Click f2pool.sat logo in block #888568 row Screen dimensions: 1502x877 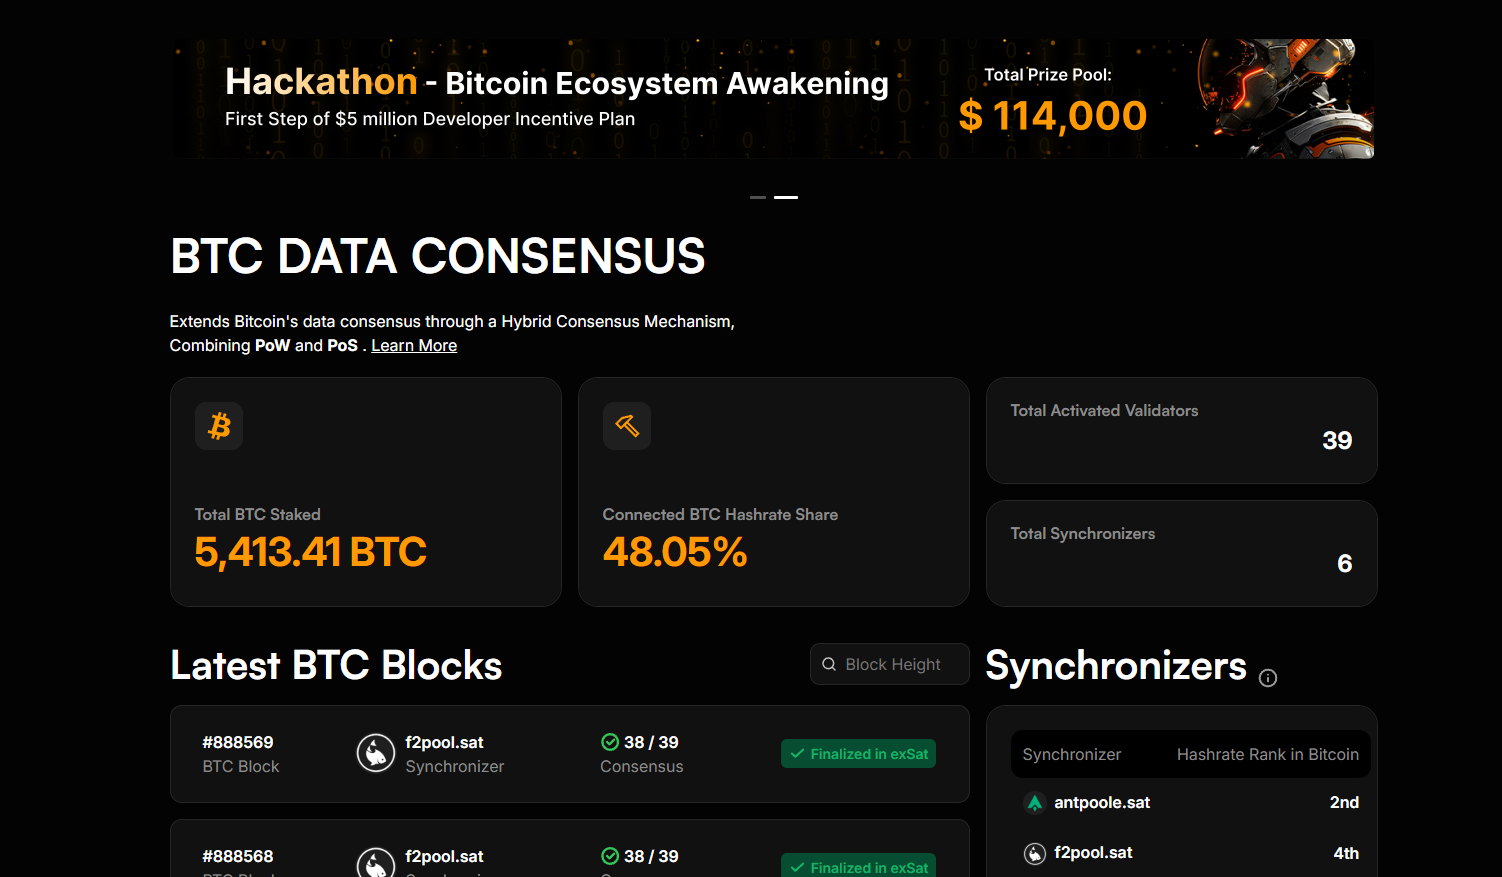(x=376, y=864)
